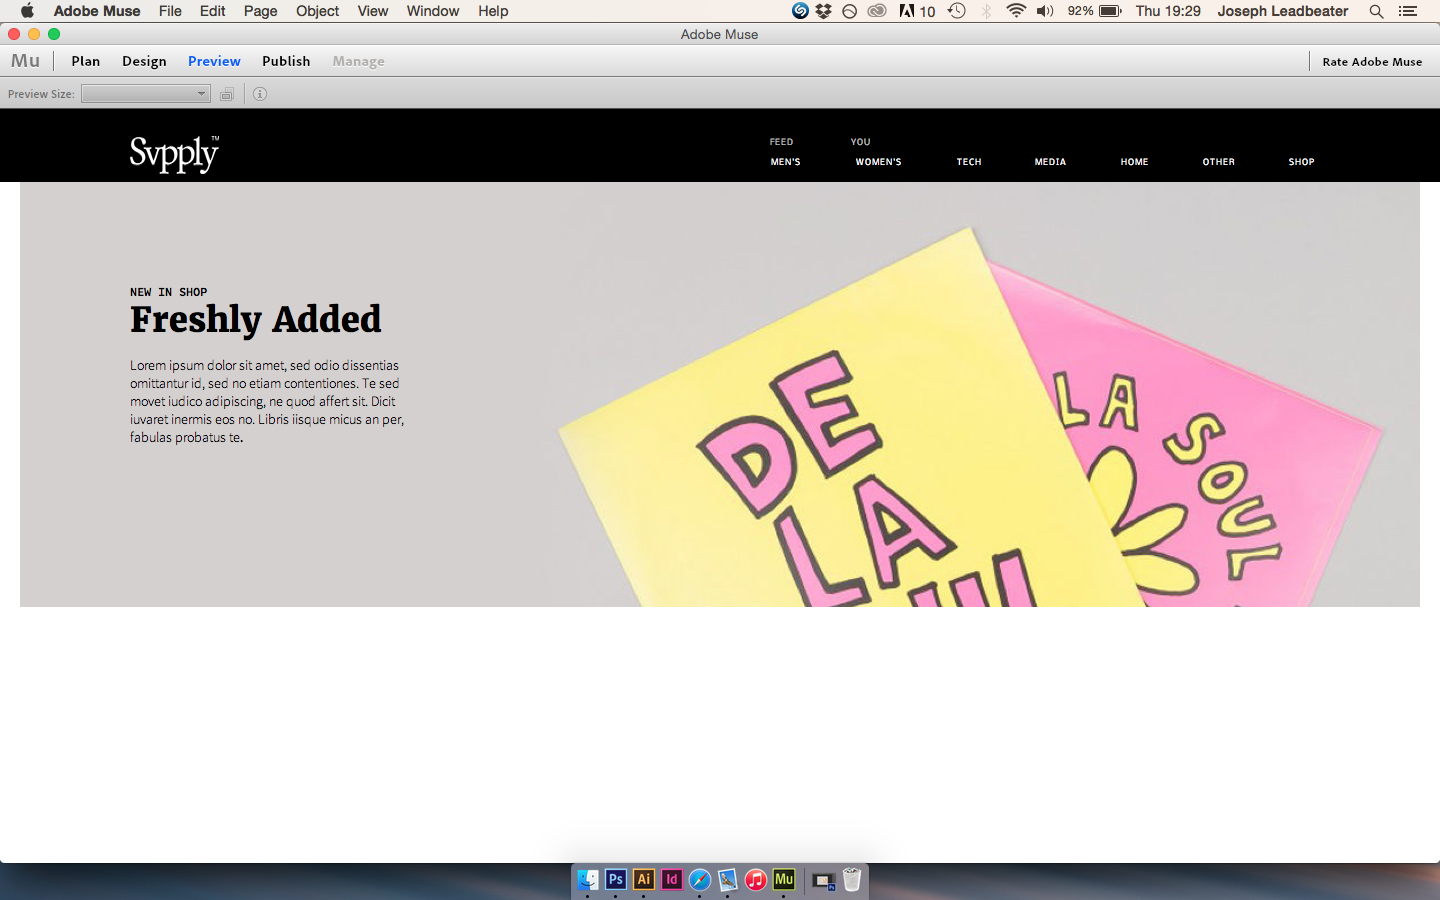Image resolution: width=1440 pixels, height=900 pixels.
Task: Click the Joseph Leadbeater user name
Action: [1283, 11]
